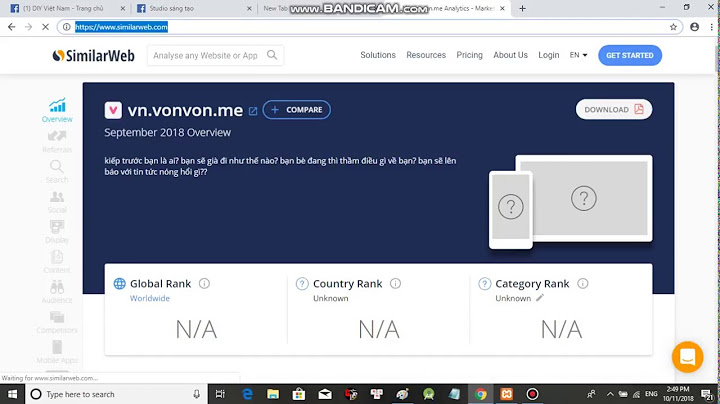This screenshot has width=720, height=404.
Task: Open the Content sidebar section
Action: tap(57, 262)
